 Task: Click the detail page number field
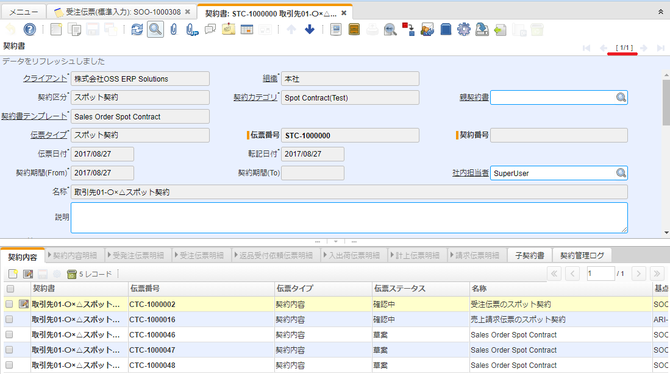600,274
